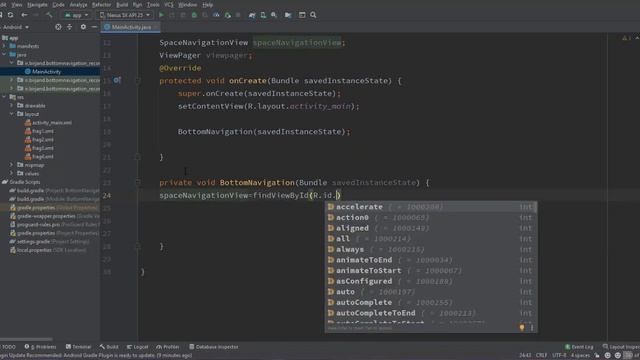Open the Database Inspector tool window
This screenshot has width=640, height=360.
(x=213, y=347)
